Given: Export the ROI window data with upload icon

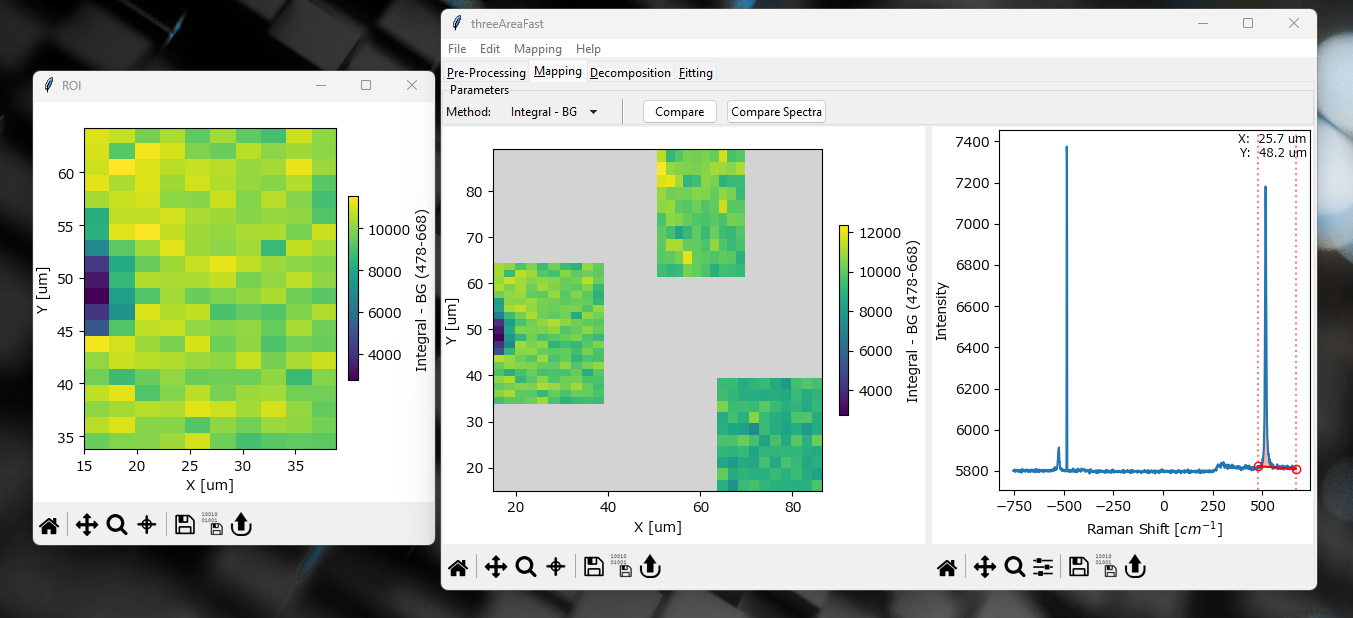Looking at the screenshot, I should coord(240,525).
